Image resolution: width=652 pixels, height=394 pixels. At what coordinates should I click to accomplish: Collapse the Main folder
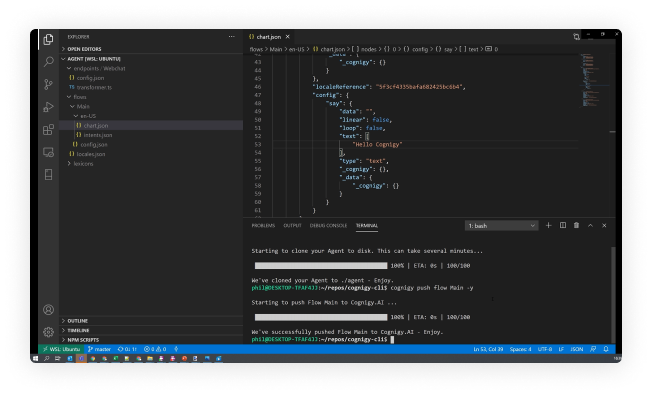click(x=151, y=106)
